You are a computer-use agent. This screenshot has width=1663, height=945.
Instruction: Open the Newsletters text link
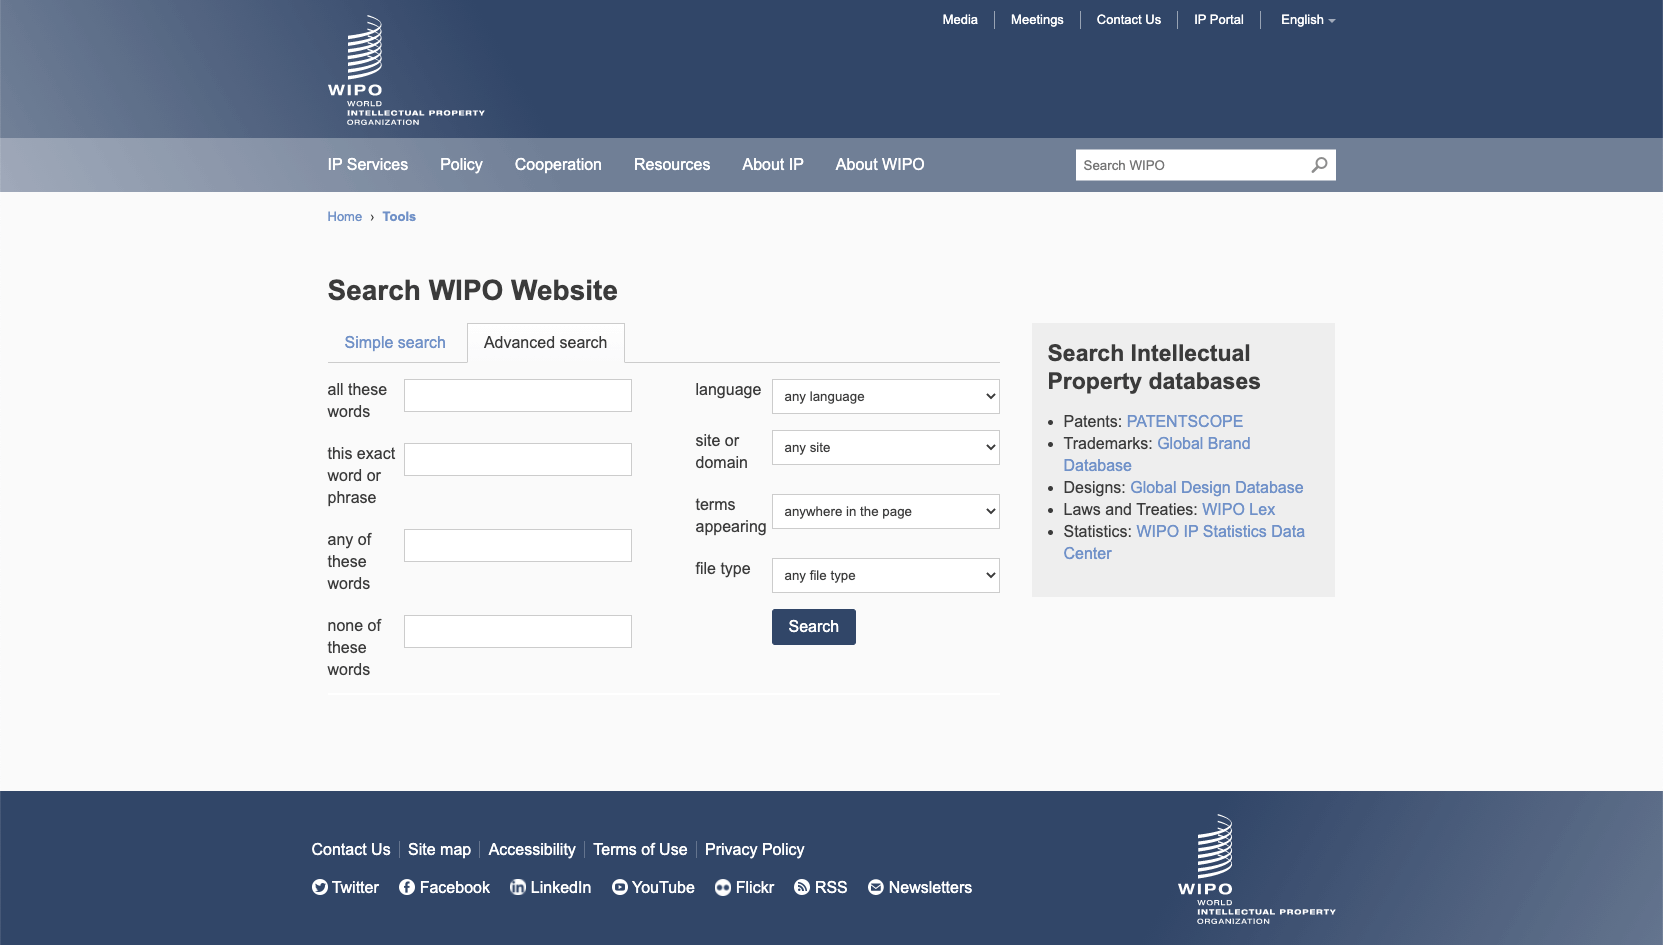click(x=931, y=887)
